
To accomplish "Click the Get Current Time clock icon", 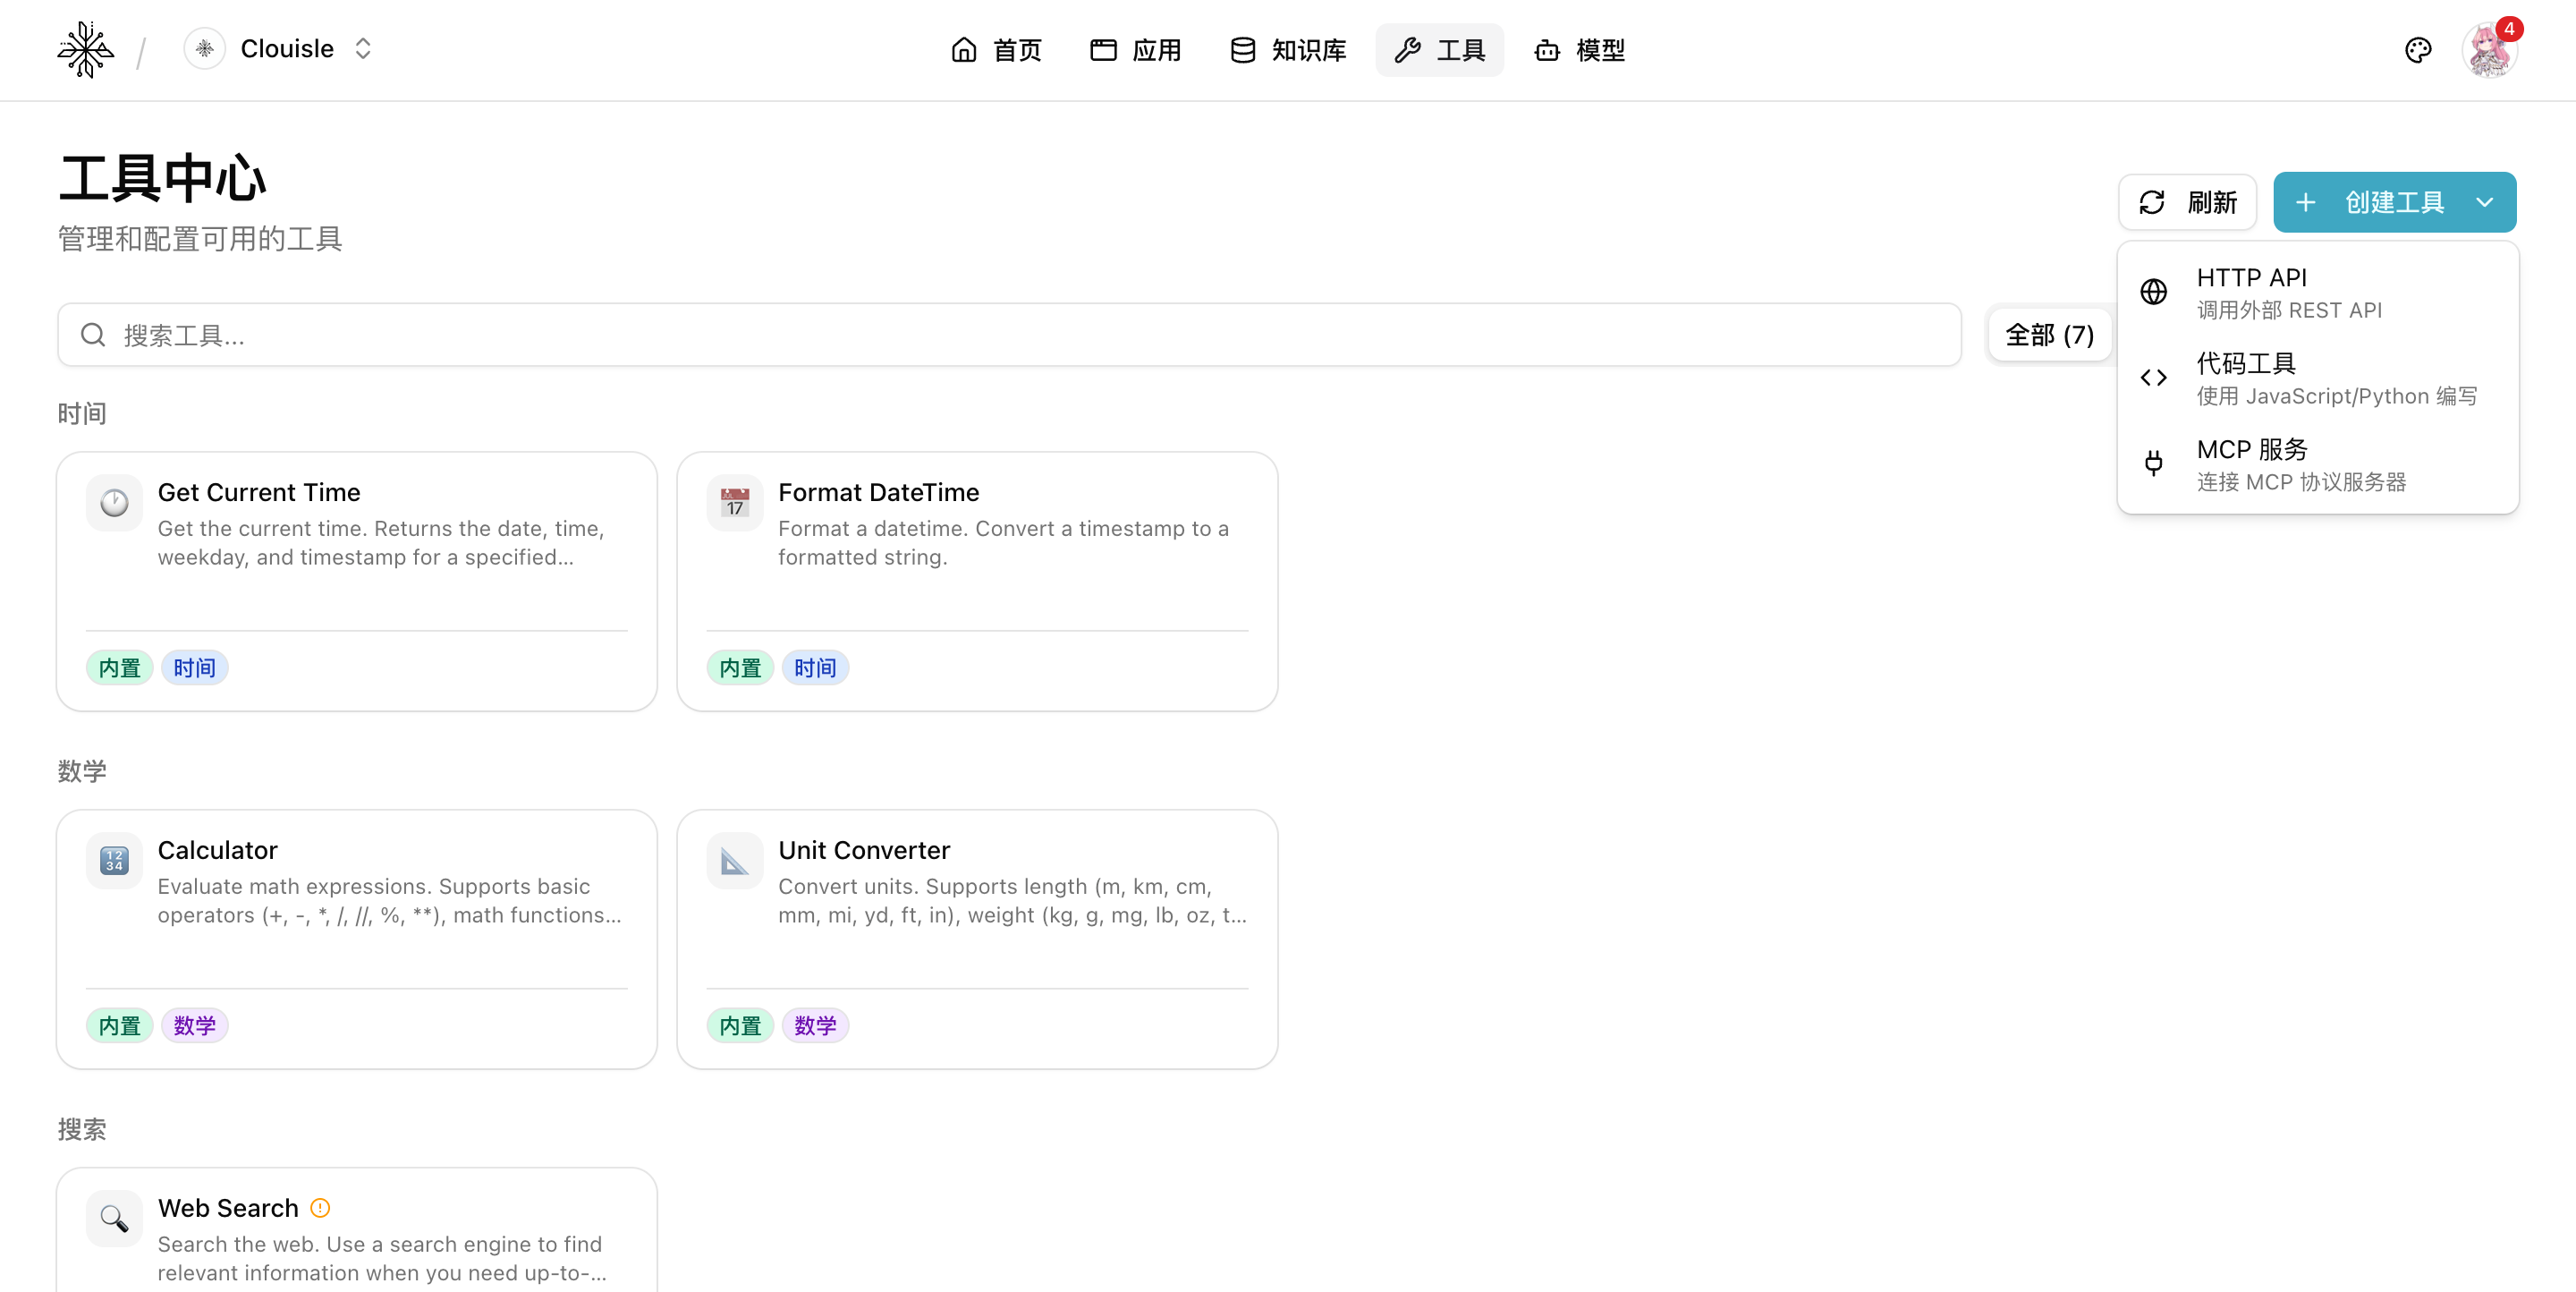I will coord(114,503).
